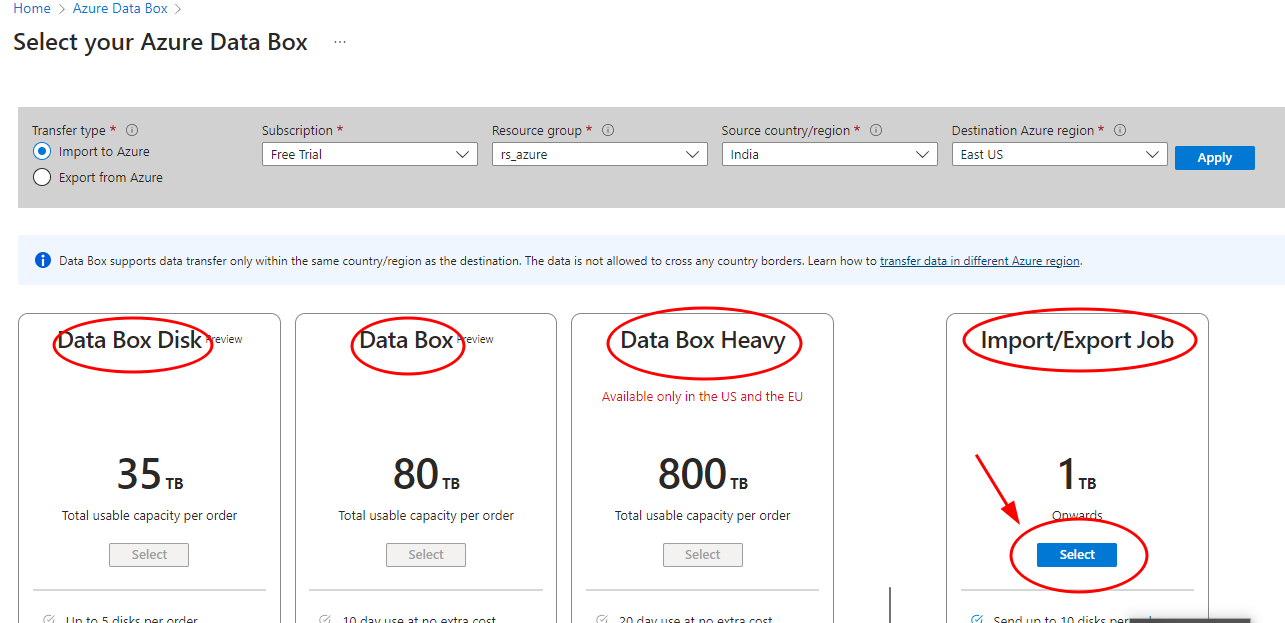
Task: Choose Export from Azure transfer type
Action: coord(42,177)
